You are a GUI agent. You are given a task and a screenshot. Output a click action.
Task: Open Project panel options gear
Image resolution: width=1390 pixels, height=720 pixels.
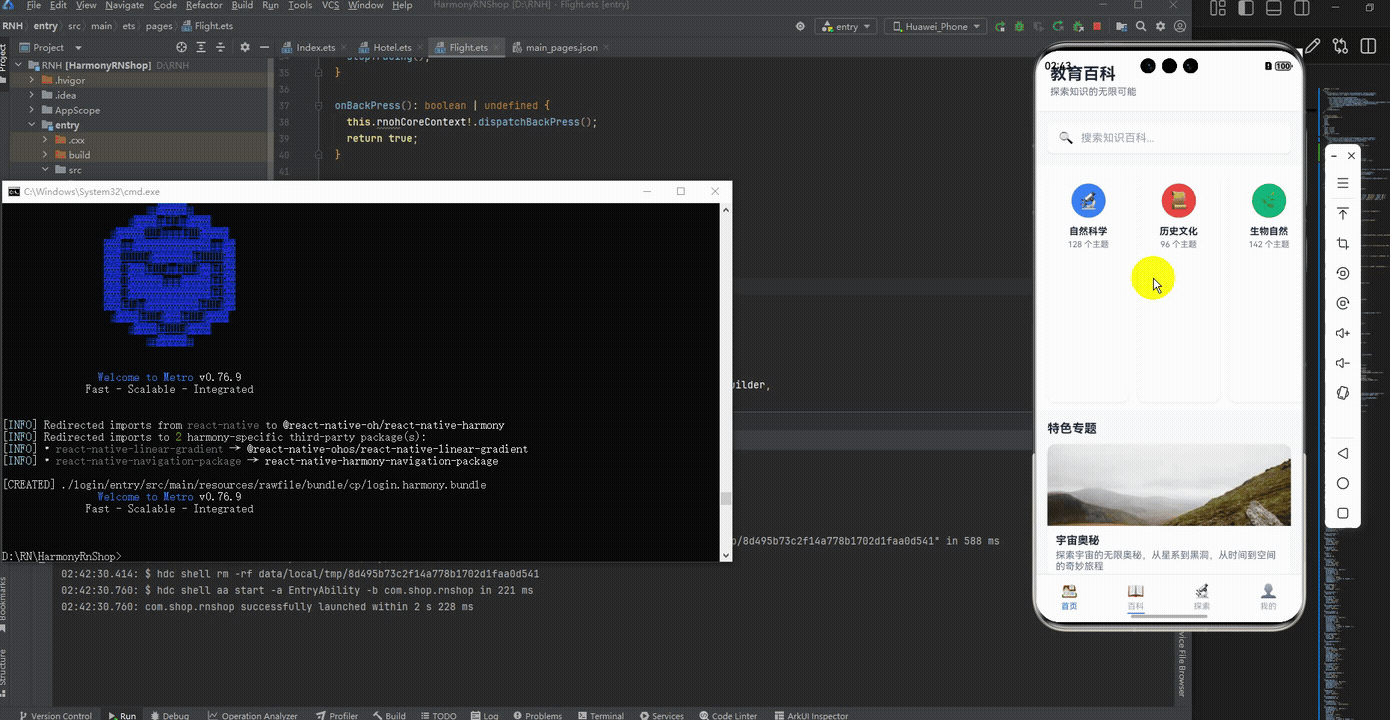click(245, 47)
